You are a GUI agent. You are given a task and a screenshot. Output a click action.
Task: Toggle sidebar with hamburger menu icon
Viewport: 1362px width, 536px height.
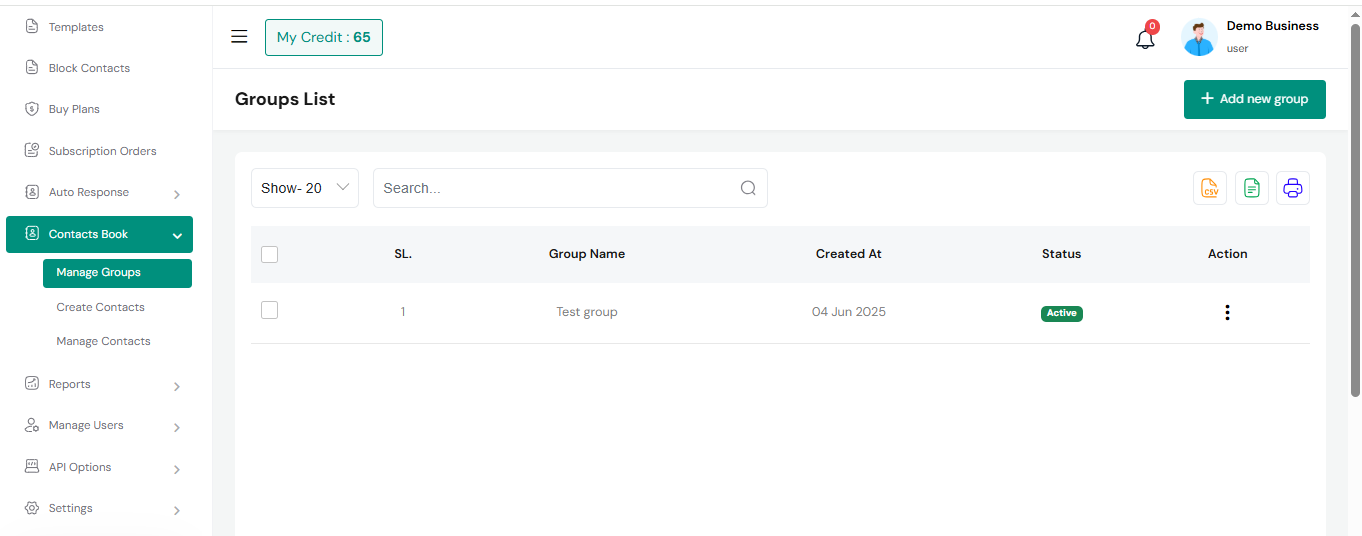coord(239,37)
